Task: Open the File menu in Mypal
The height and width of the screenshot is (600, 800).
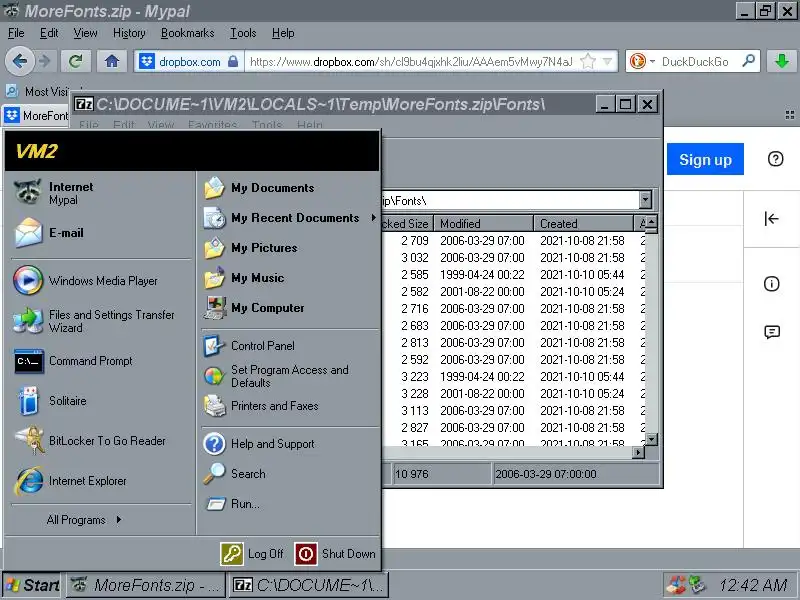Action: pyautogui.click(x=16, y=33)
